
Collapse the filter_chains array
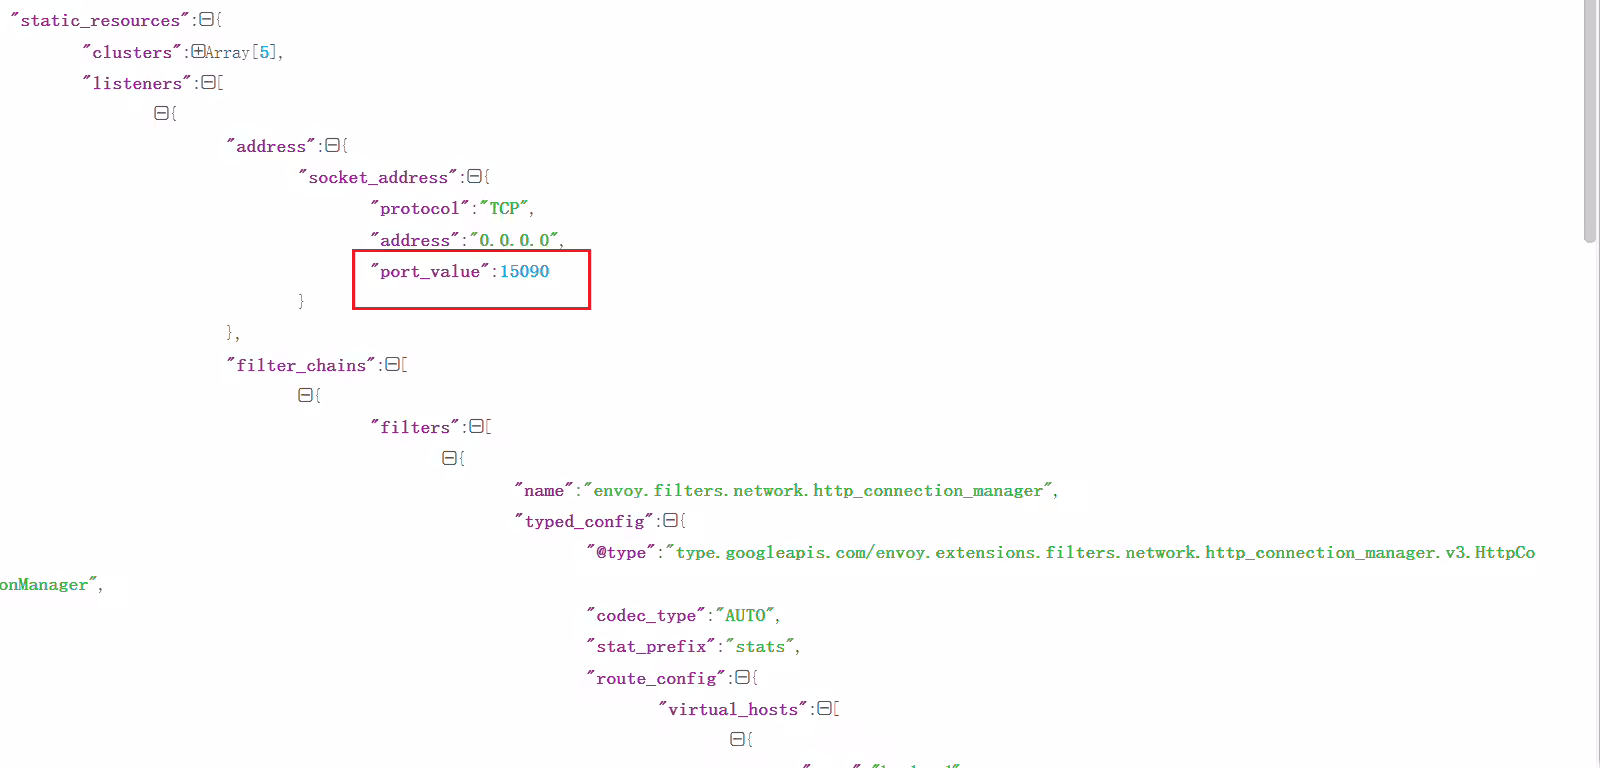click(392, 364)
